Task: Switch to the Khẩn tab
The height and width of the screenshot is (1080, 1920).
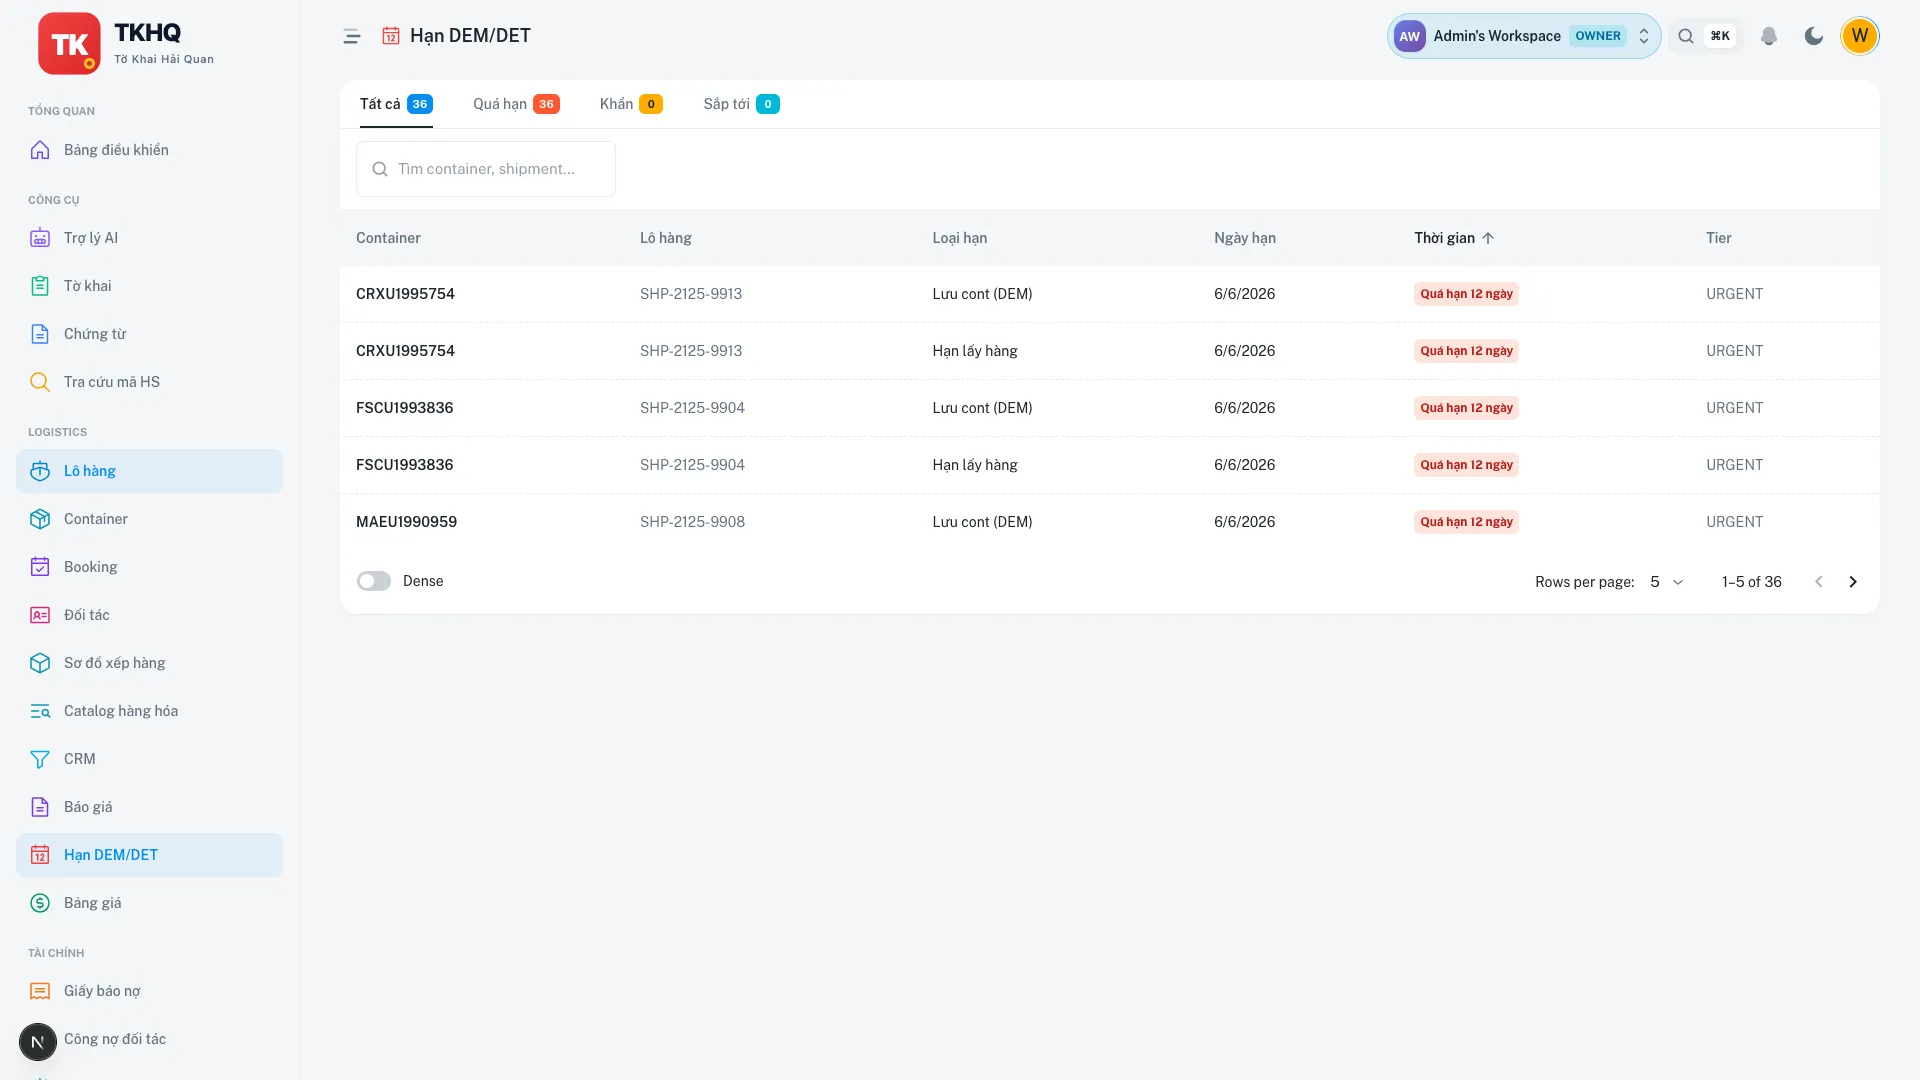Action: click(x=631, y=104)
